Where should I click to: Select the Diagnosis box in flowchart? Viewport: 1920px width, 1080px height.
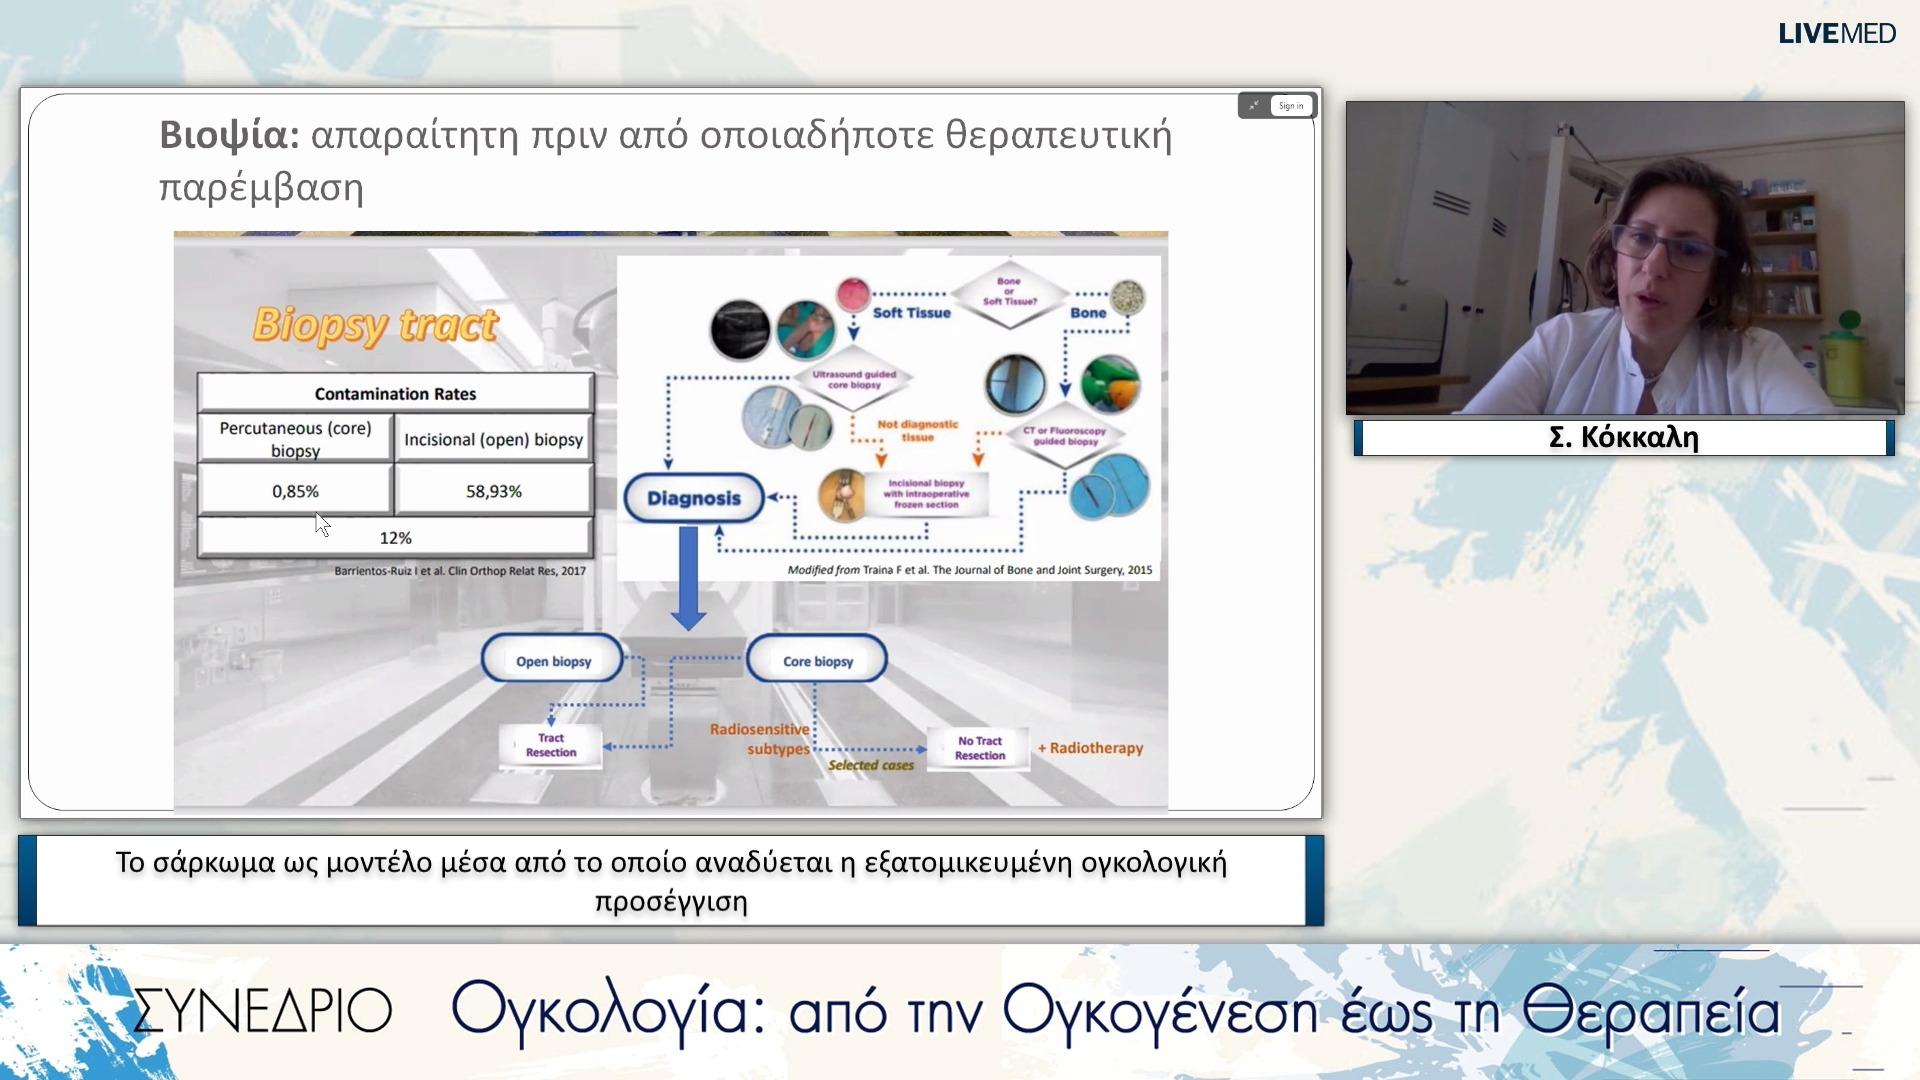694,498
